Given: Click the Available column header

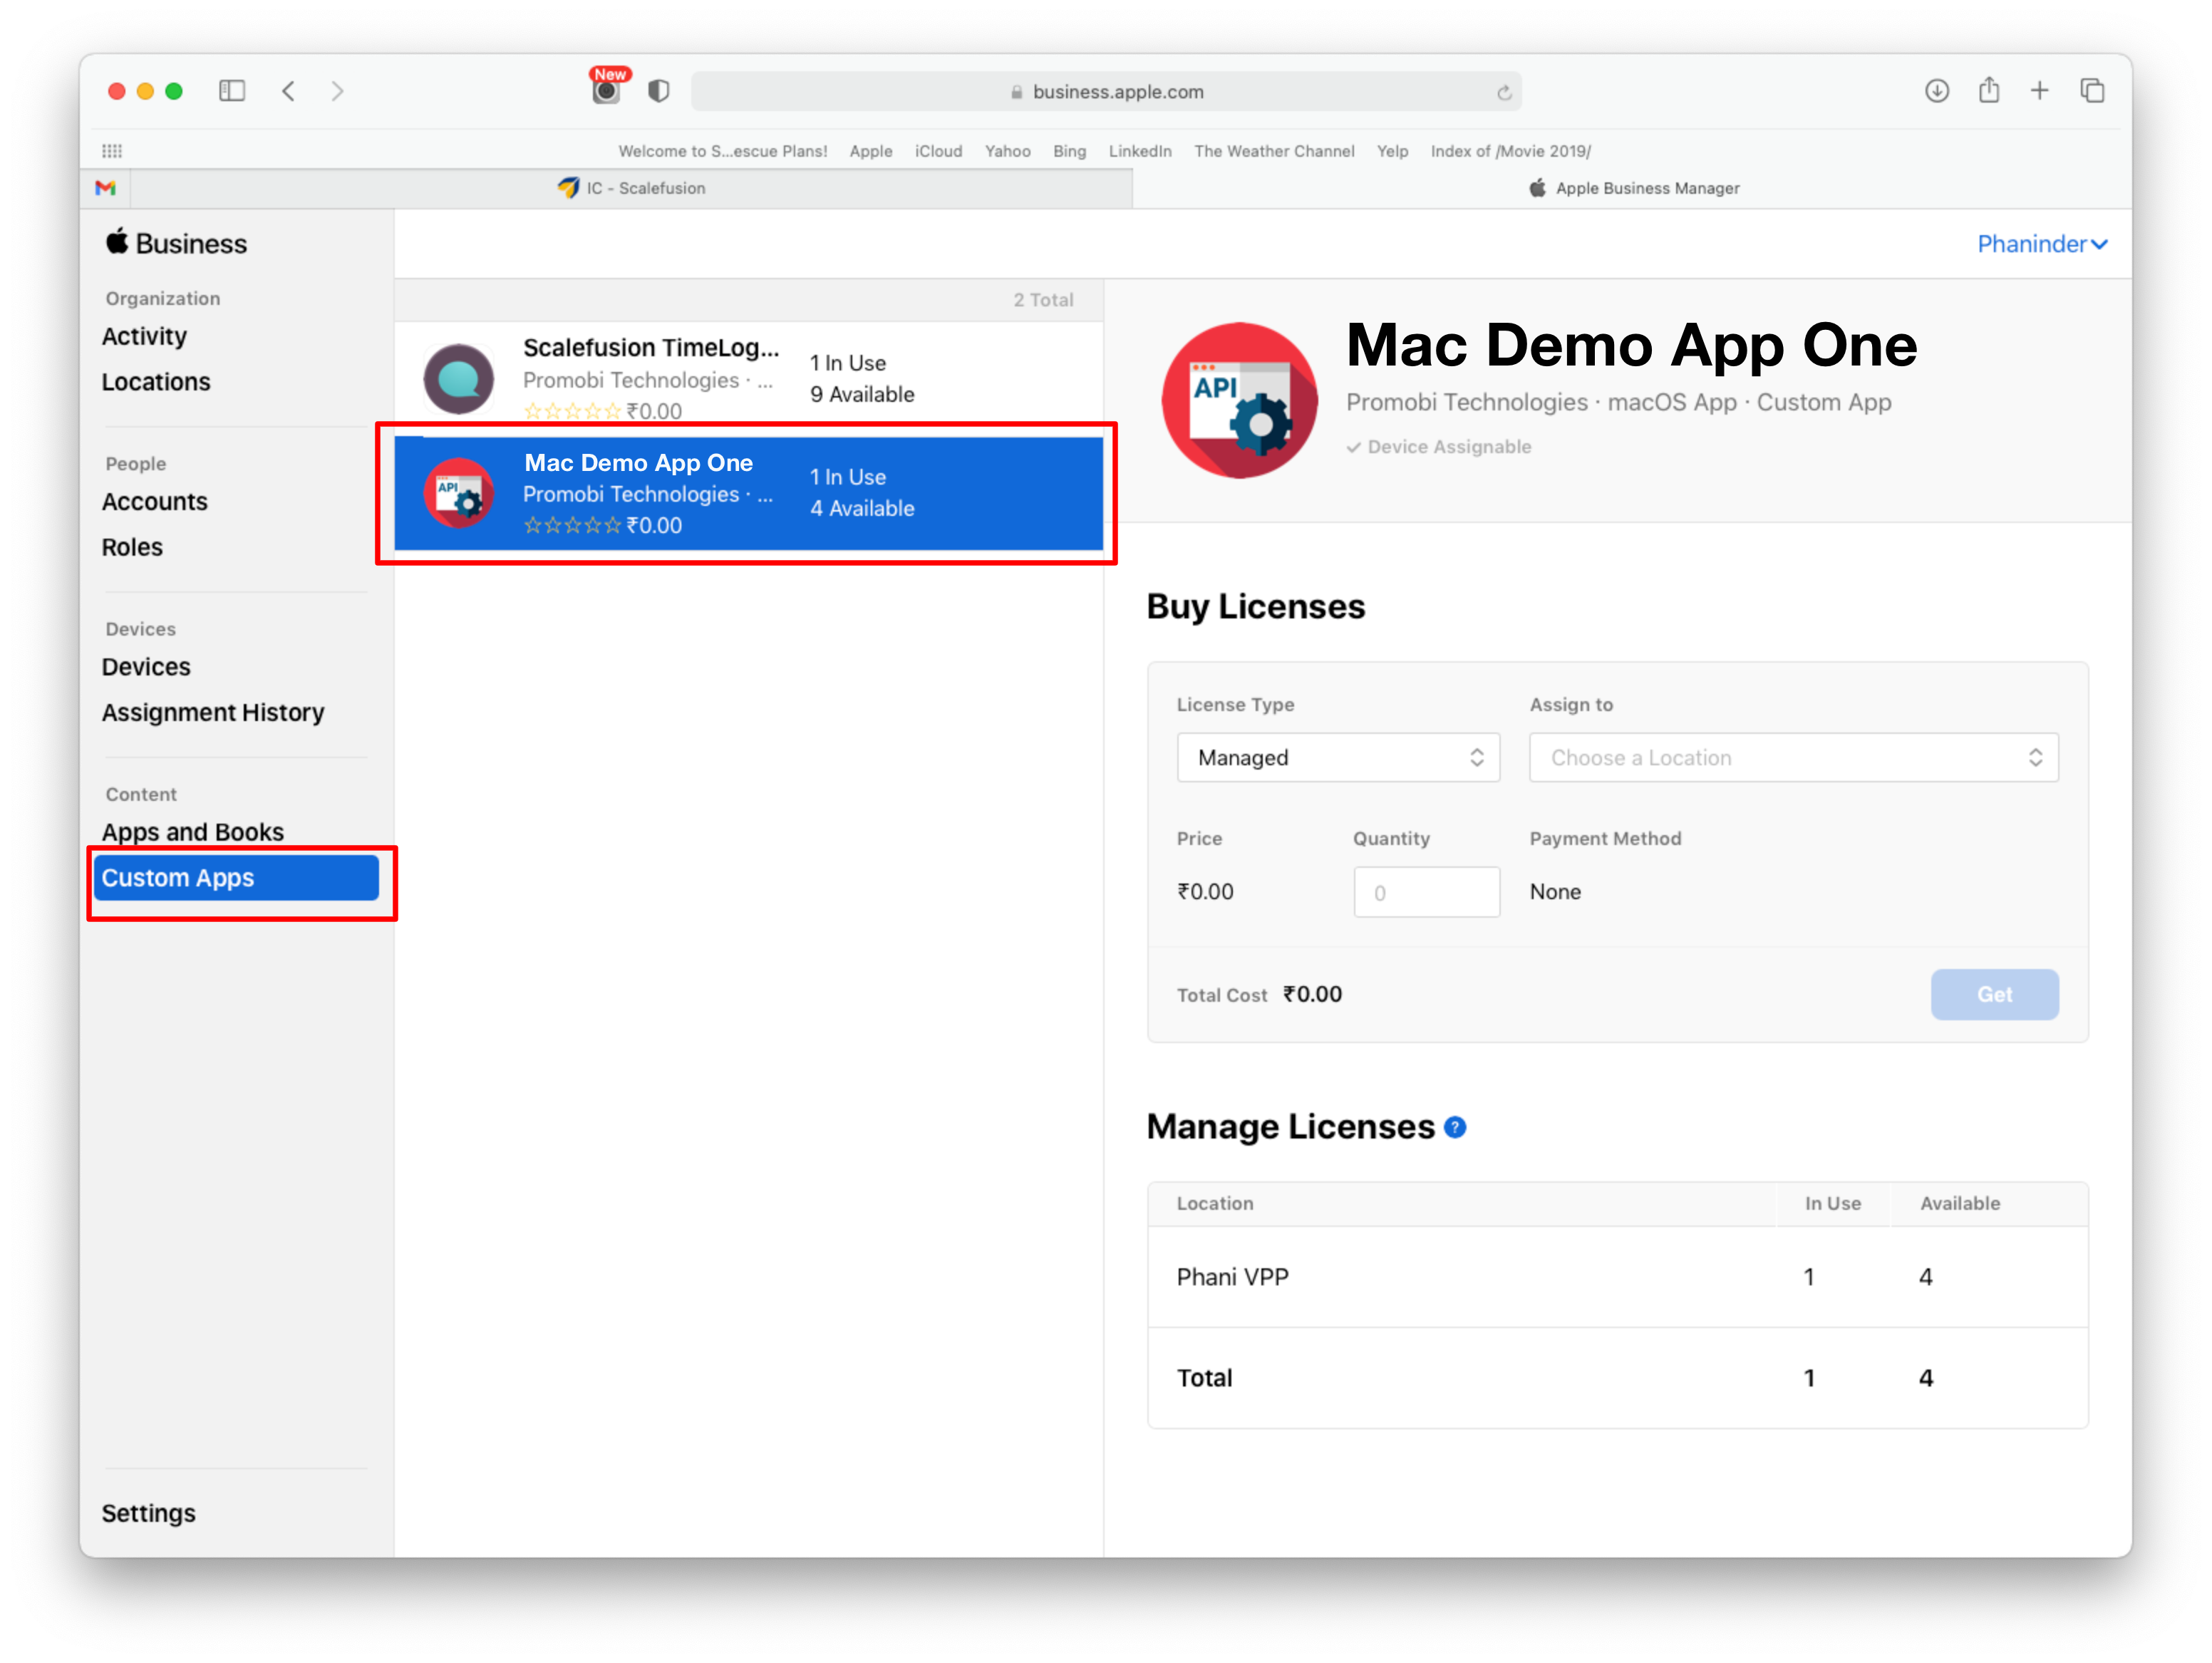Looking at the screenshot, I should coord(1959,1203).
